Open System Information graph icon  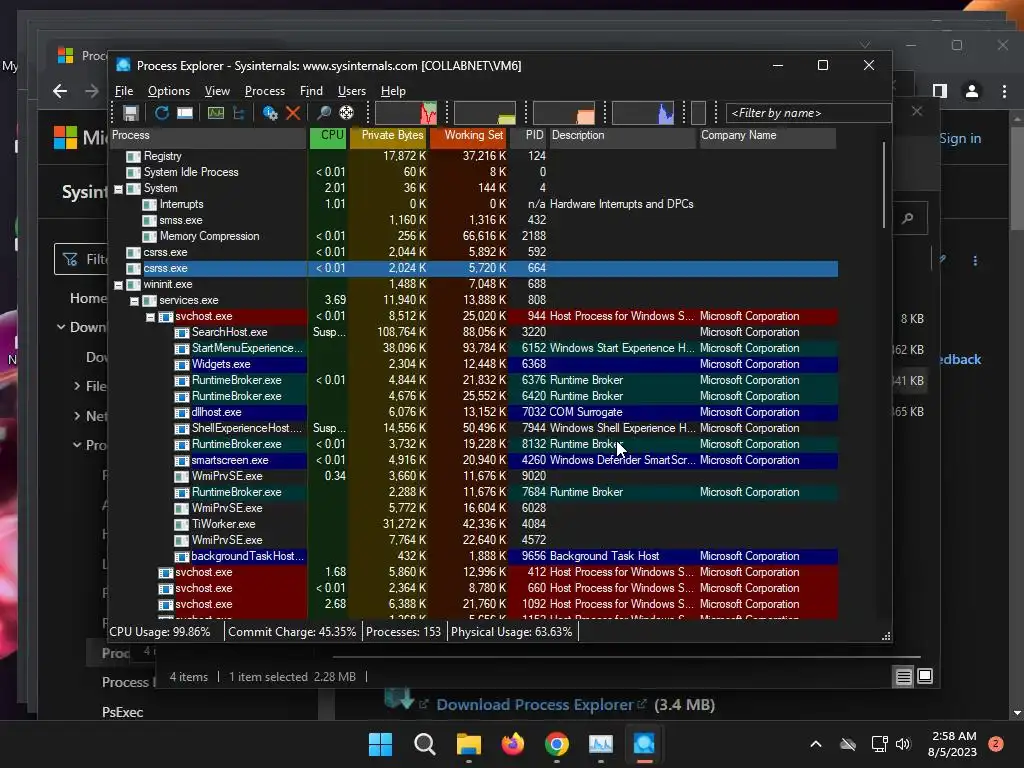[216, 113]
